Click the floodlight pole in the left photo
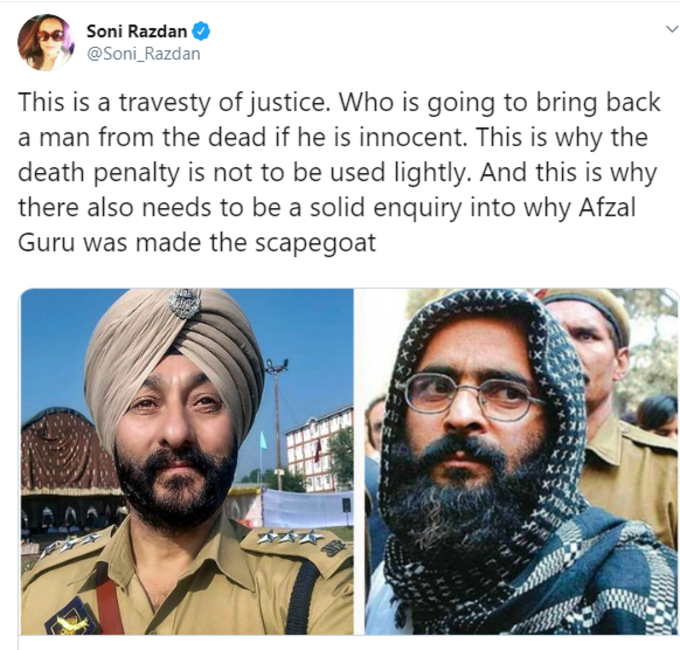Viewport: 680px width, 650px height. coord(276,421)
